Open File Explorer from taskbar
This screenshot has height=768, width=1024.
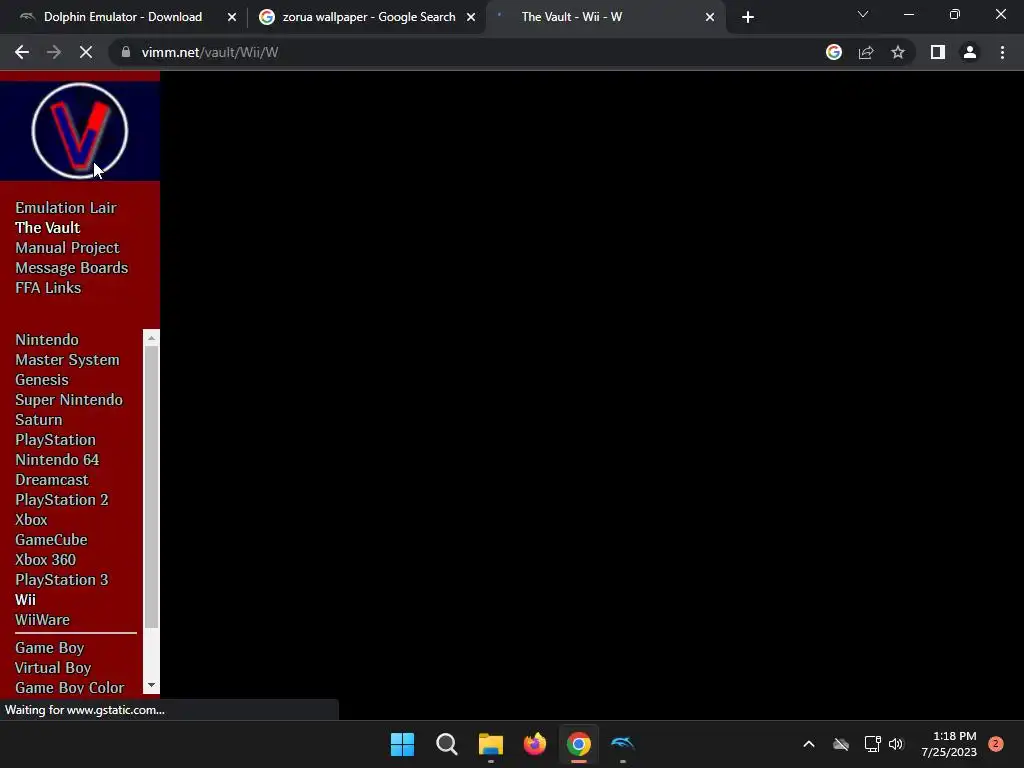(x=490, y=744)
